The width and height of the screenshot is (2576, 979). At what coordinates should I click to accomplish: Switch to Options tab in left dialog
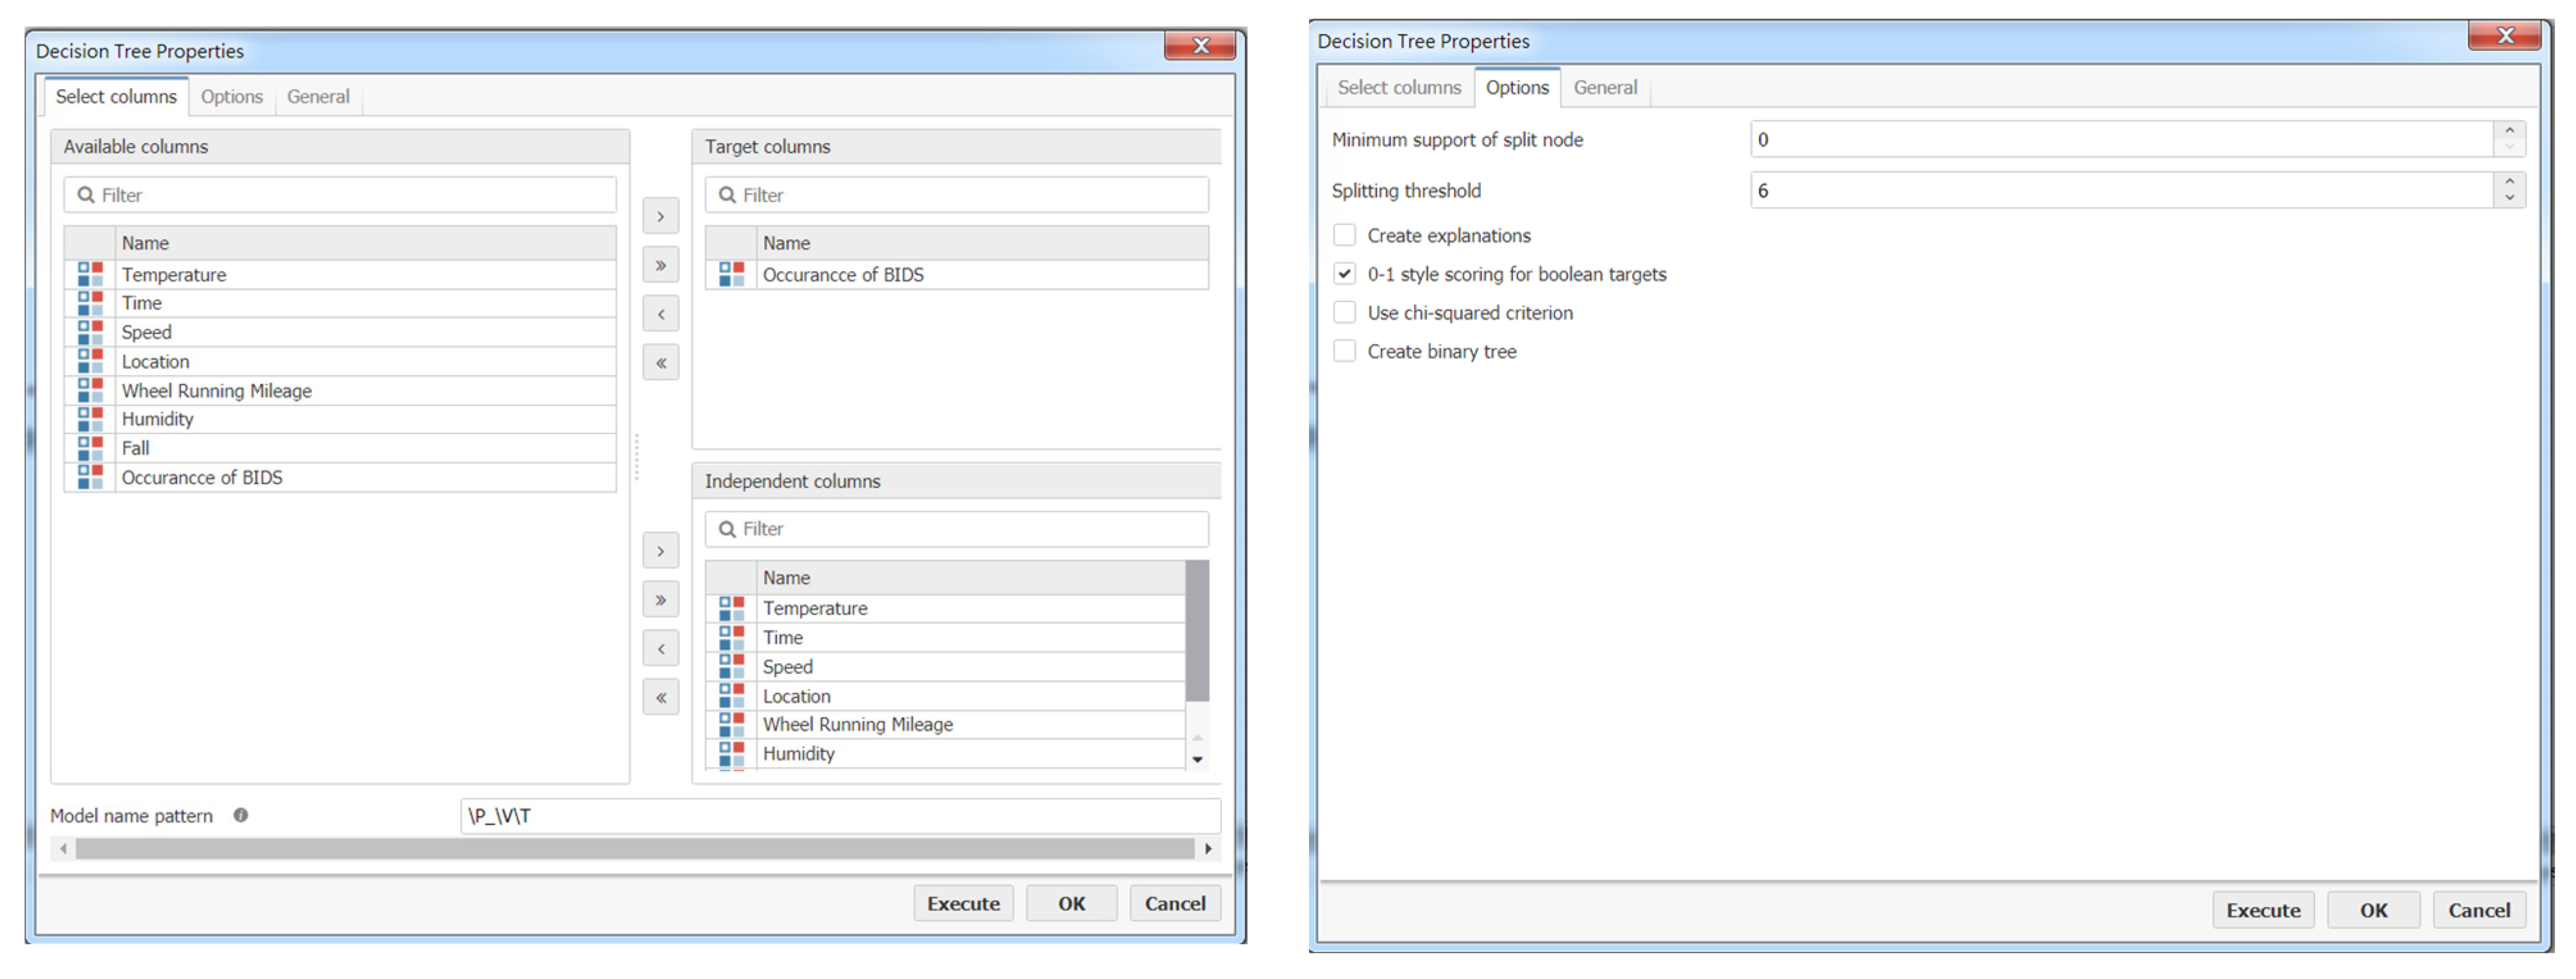click(231, 97)
